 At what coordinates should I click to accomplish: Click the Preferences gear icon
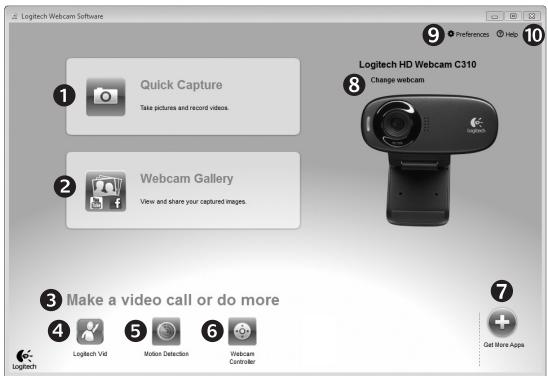tap(451, 34)
